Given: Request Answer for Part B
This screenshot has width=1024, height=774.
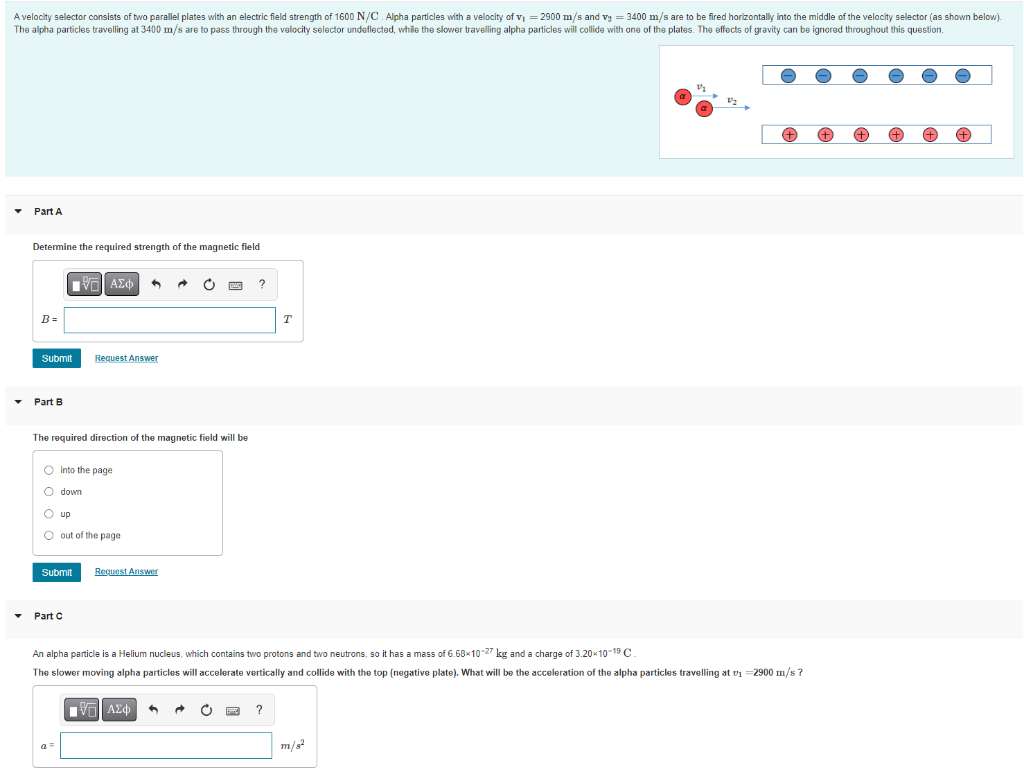Looking at the screenshot, I should (126, 572).
